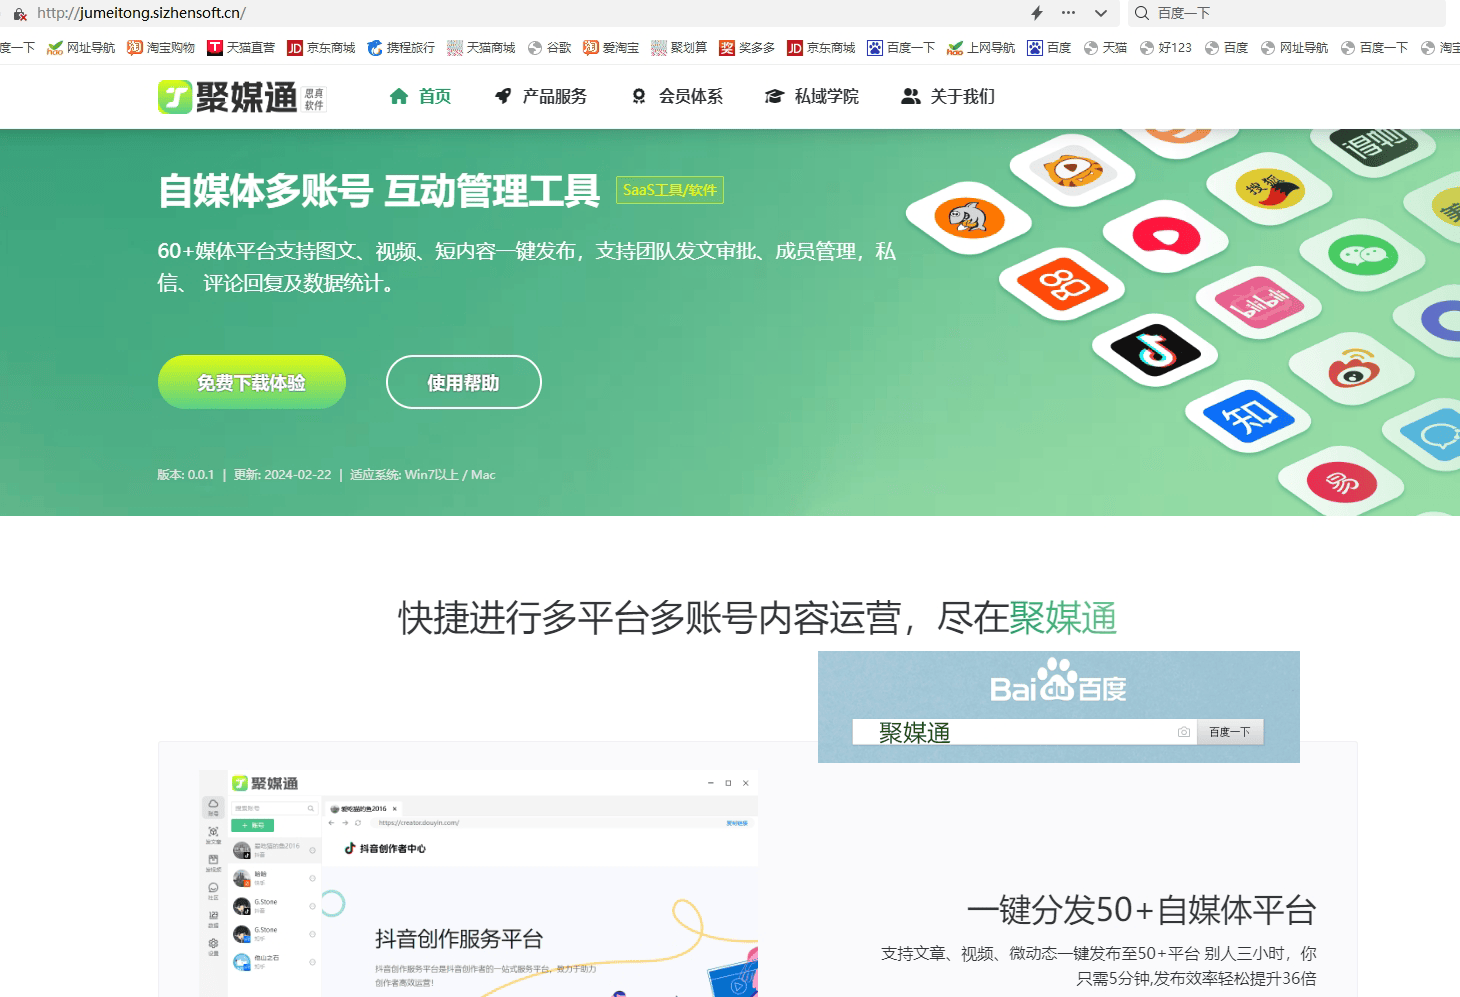Click the people icon beside 关于我们
This screenshot has height=997, width=1460.
pos(911,96)
